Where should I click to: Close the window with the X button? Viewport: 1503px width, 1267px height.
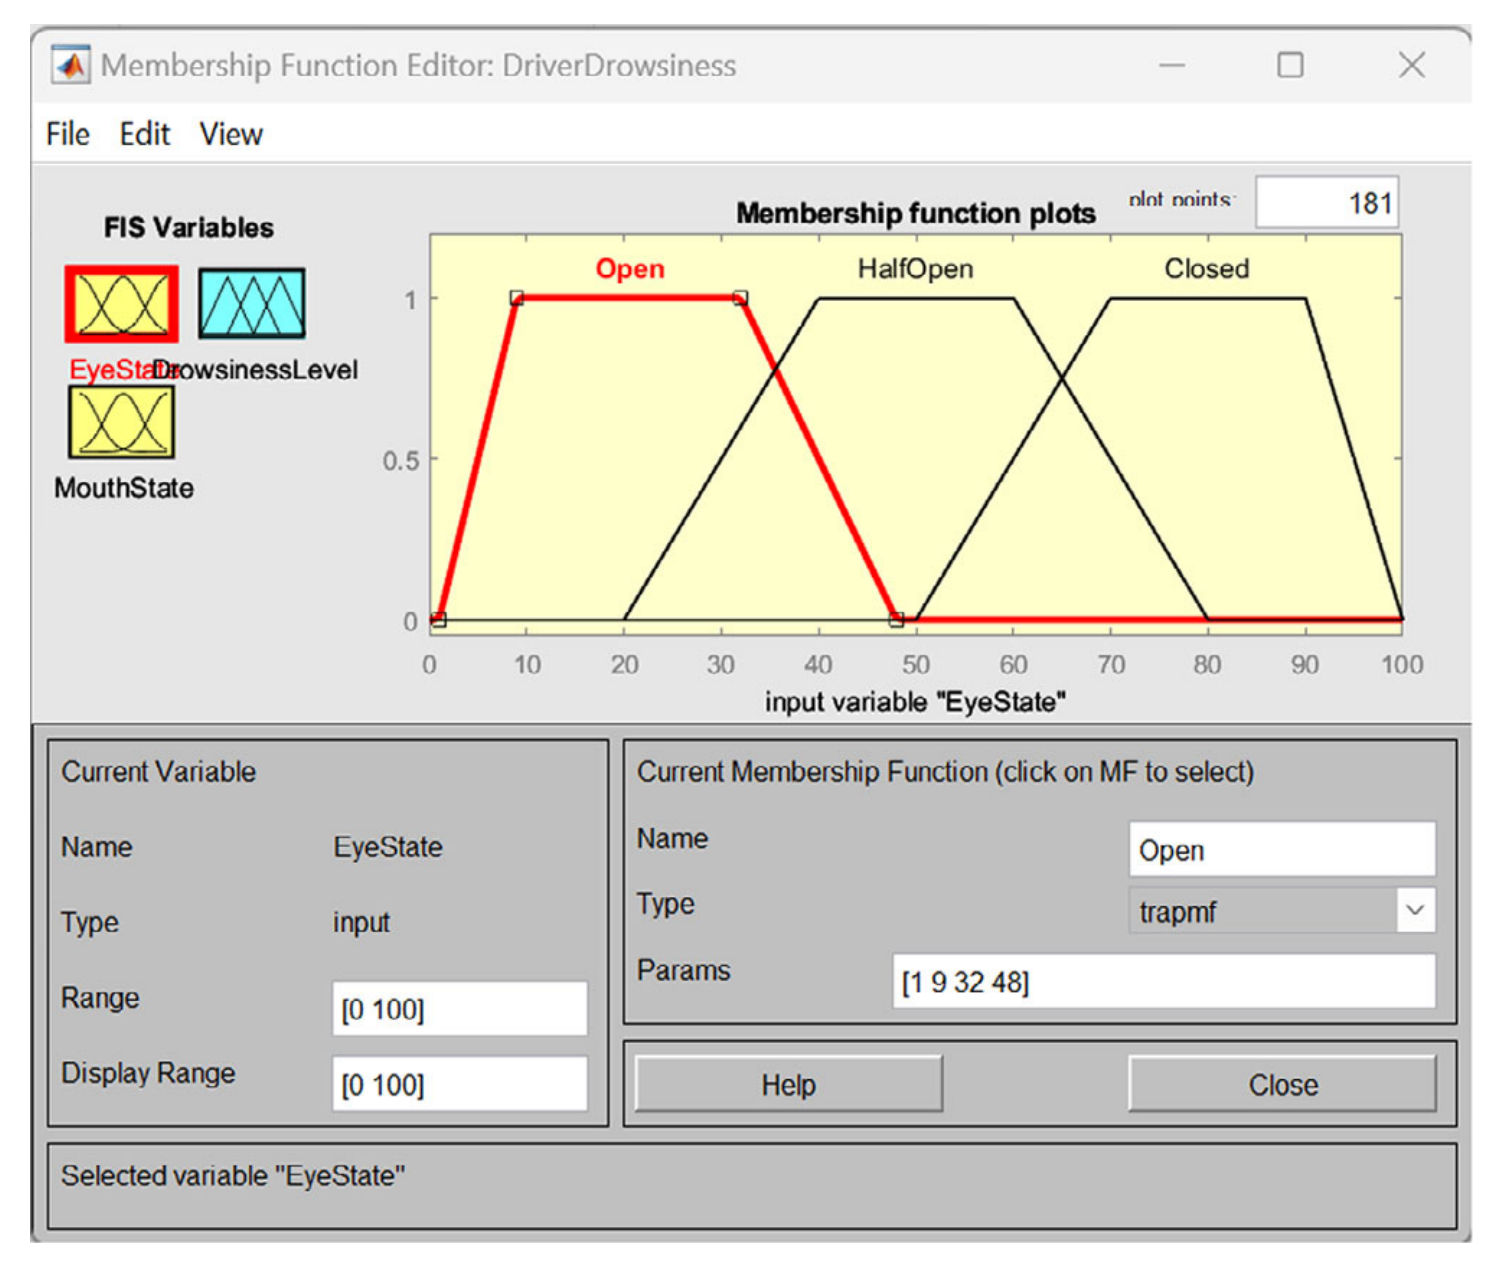tap(1412, 66)
